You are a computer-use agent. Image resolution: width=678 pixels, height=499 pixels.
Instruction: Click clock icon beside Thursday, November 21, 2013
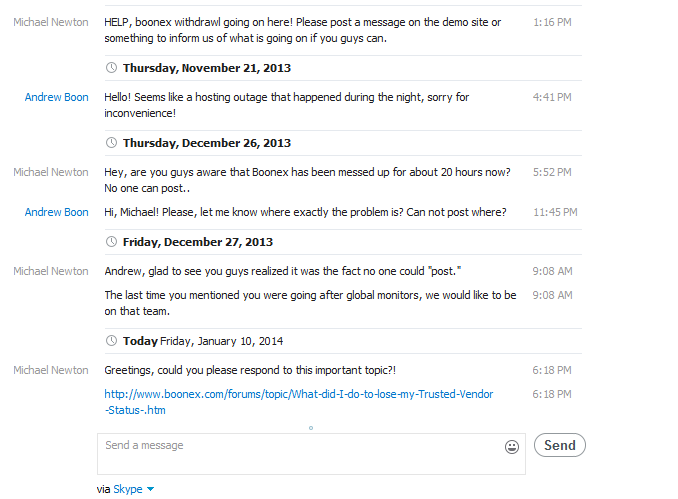[112, 69]
